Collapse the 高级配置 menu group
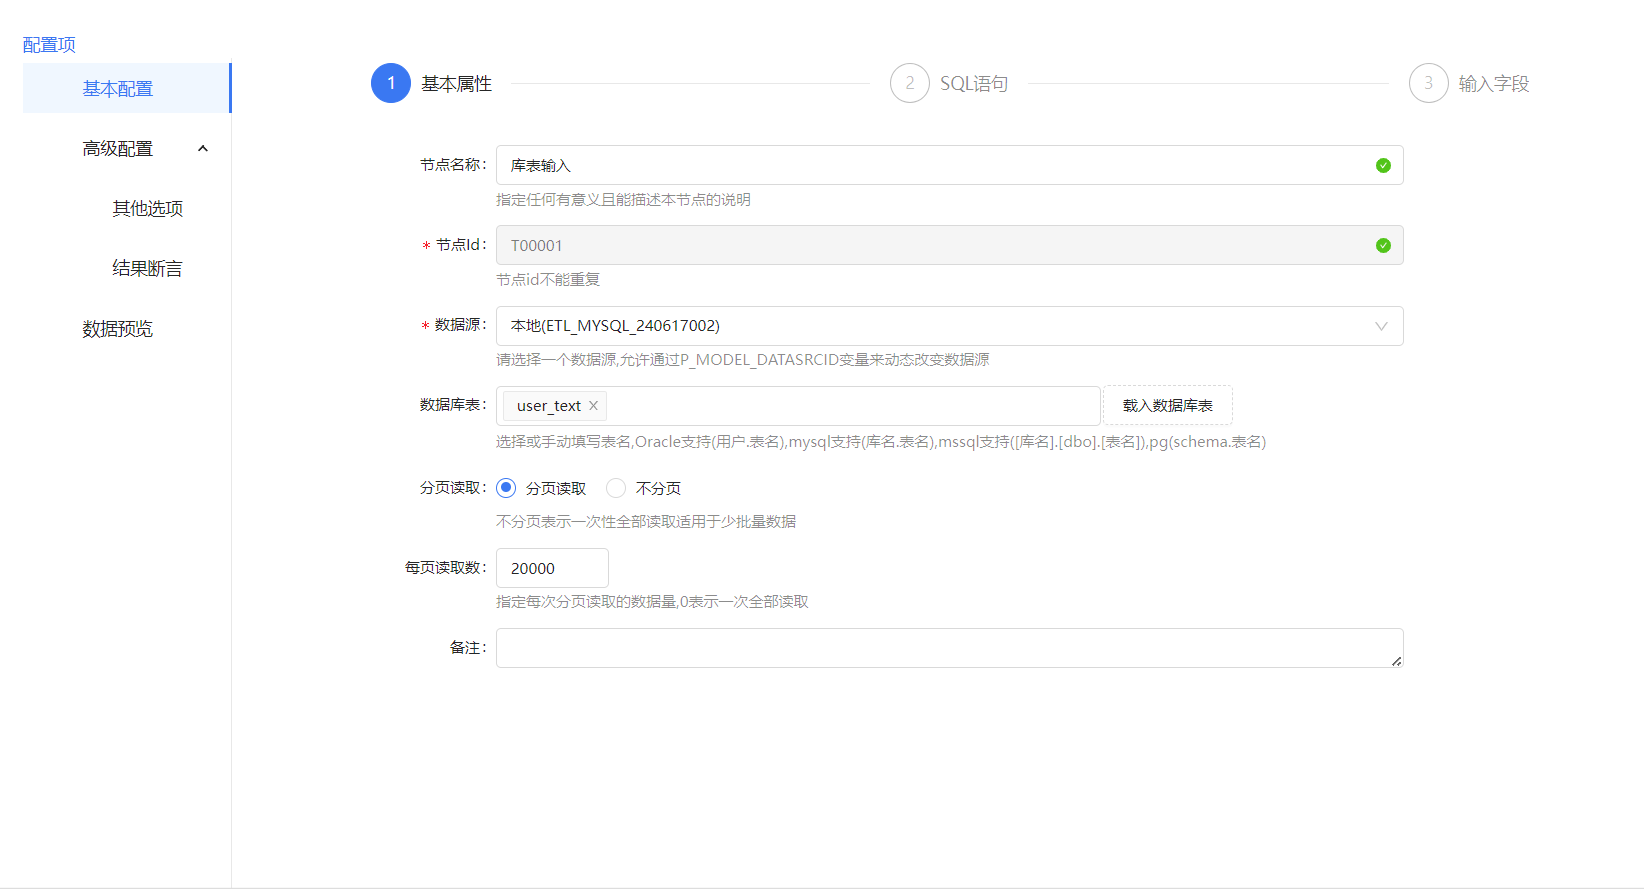The width and height of the screenshot is (1644, 889). (127, 148)
